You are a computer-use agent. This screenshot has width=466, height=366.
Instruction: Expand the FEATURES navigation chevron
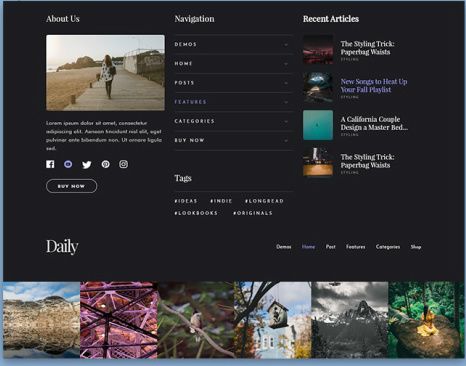[286, 102]
